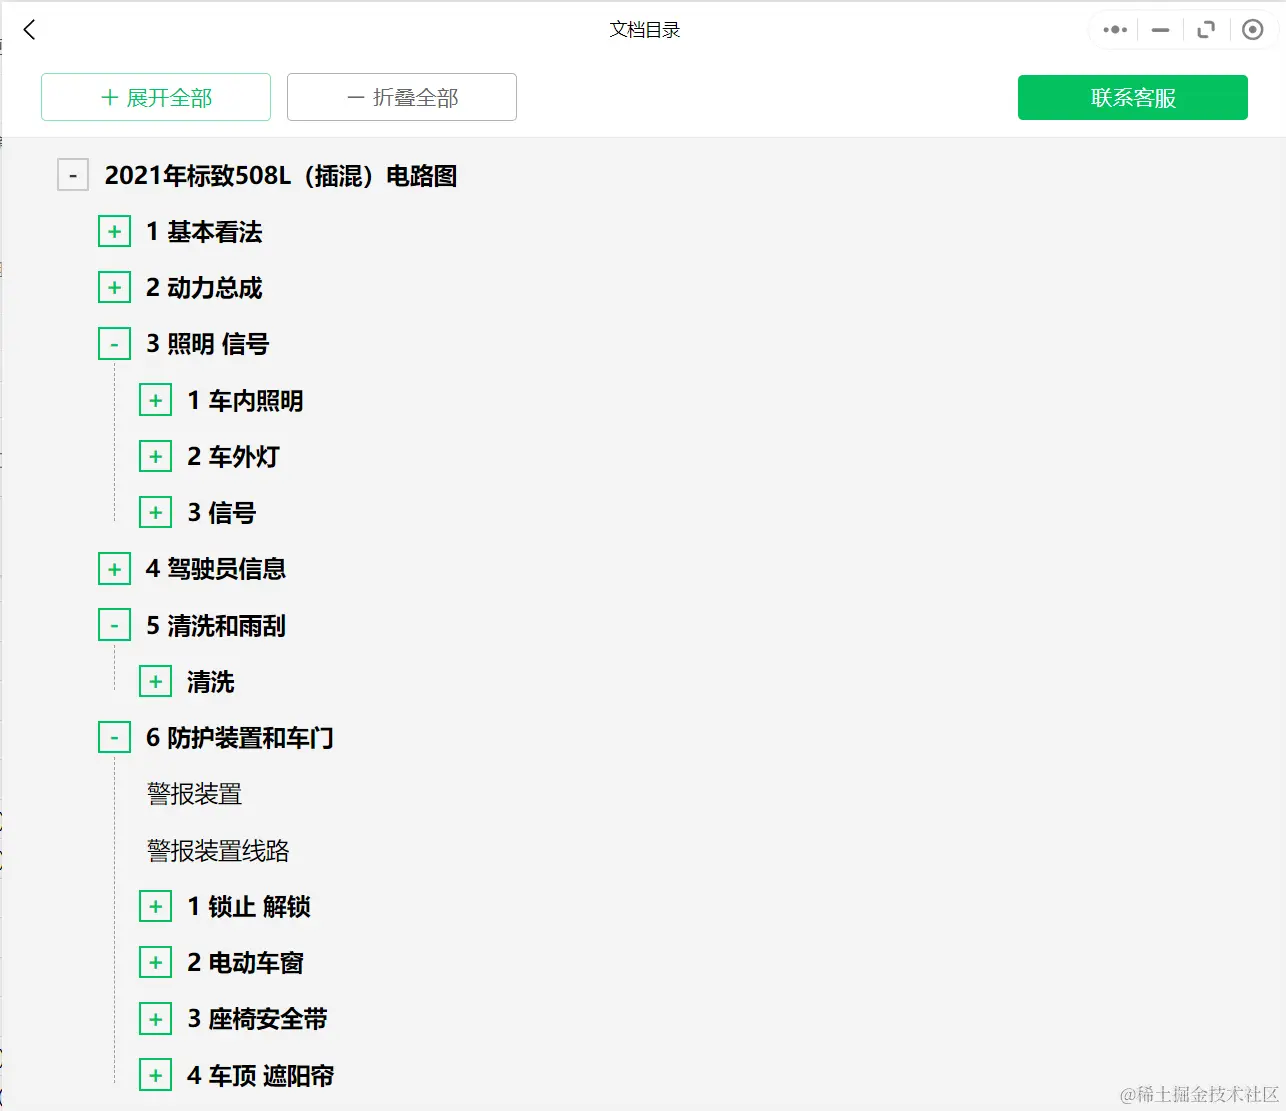
Task: Click the fullscreen icon in the top-right capsule
Action: [x=1206, y=29]
